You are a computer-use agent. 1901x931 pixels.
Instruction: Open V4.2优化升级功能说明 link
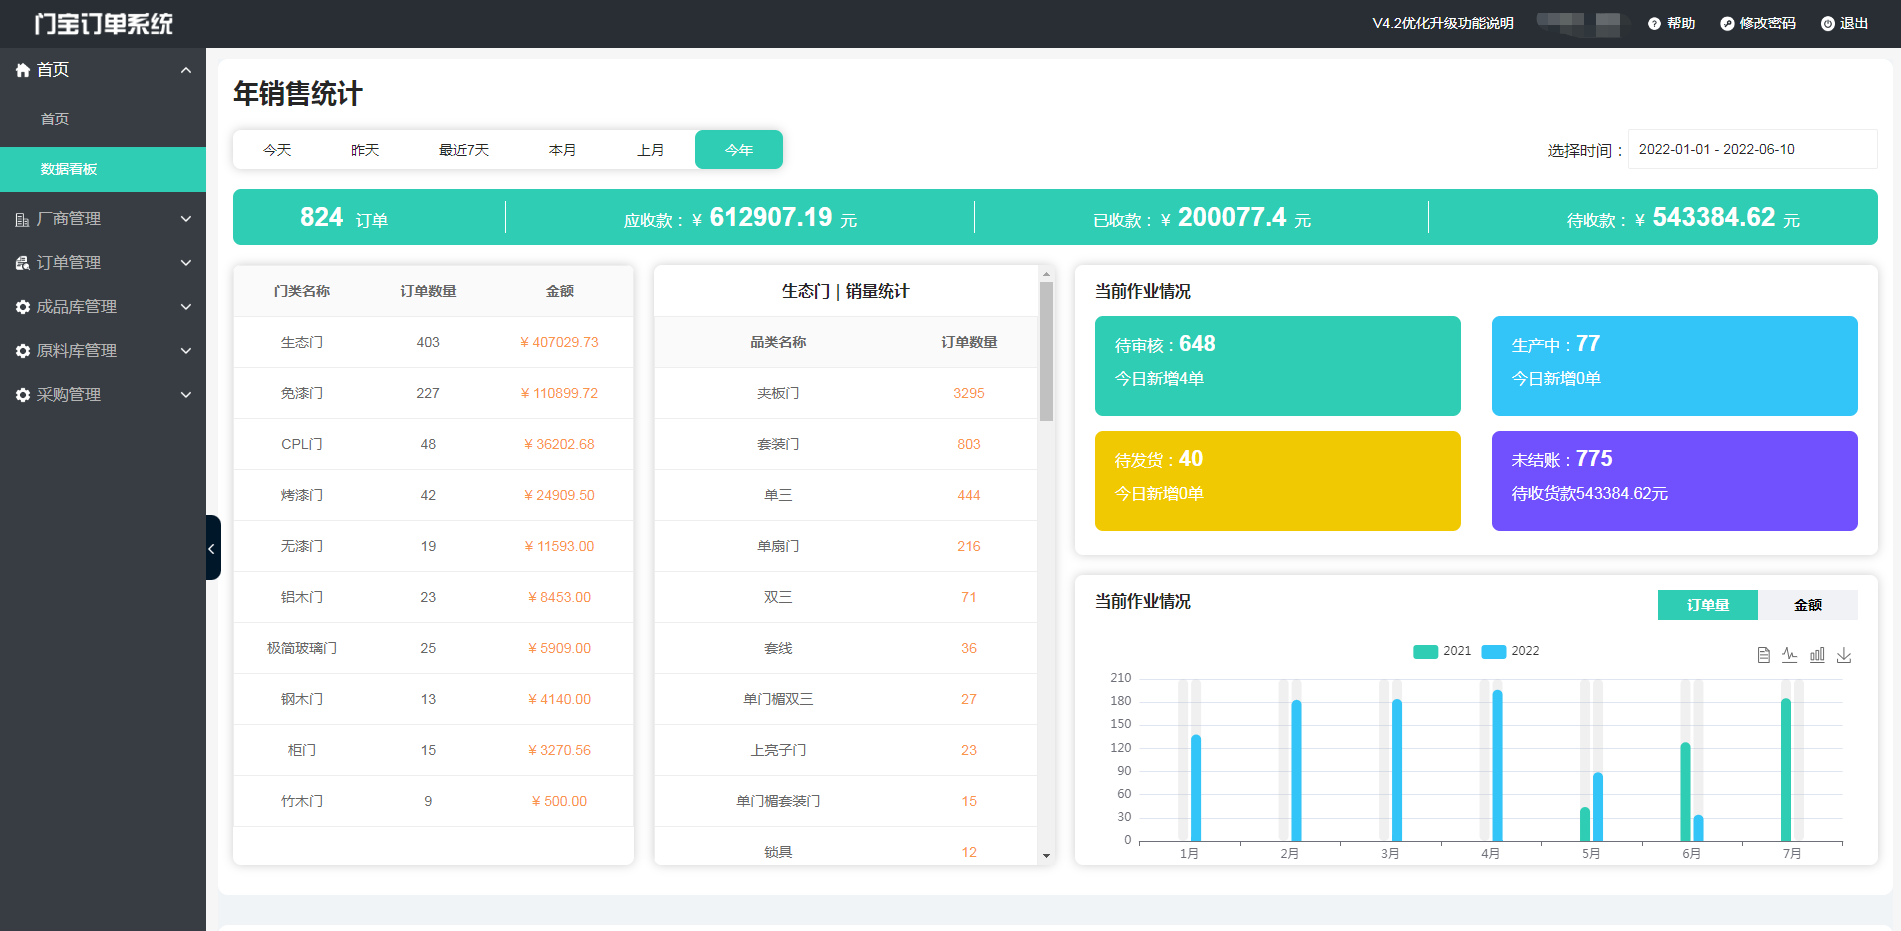pos(1443,24)
